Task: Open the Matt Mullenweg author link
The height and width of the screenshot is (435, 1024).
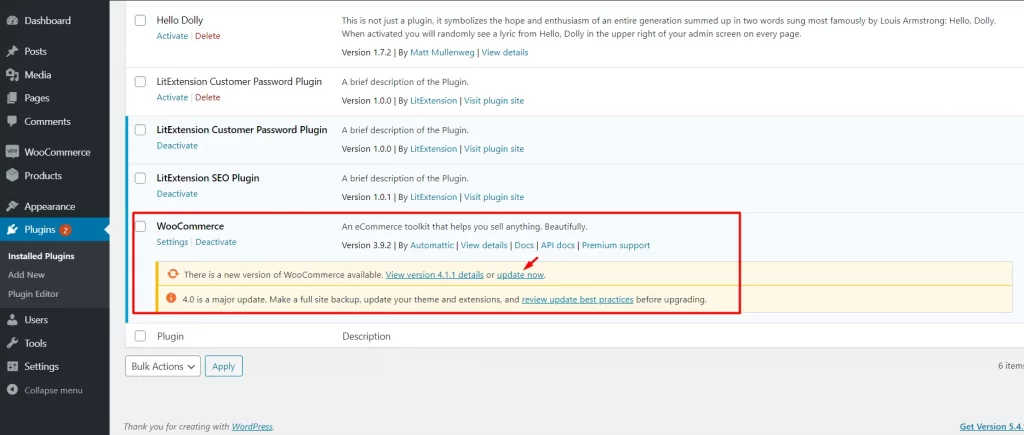Action: pos(443,52)
